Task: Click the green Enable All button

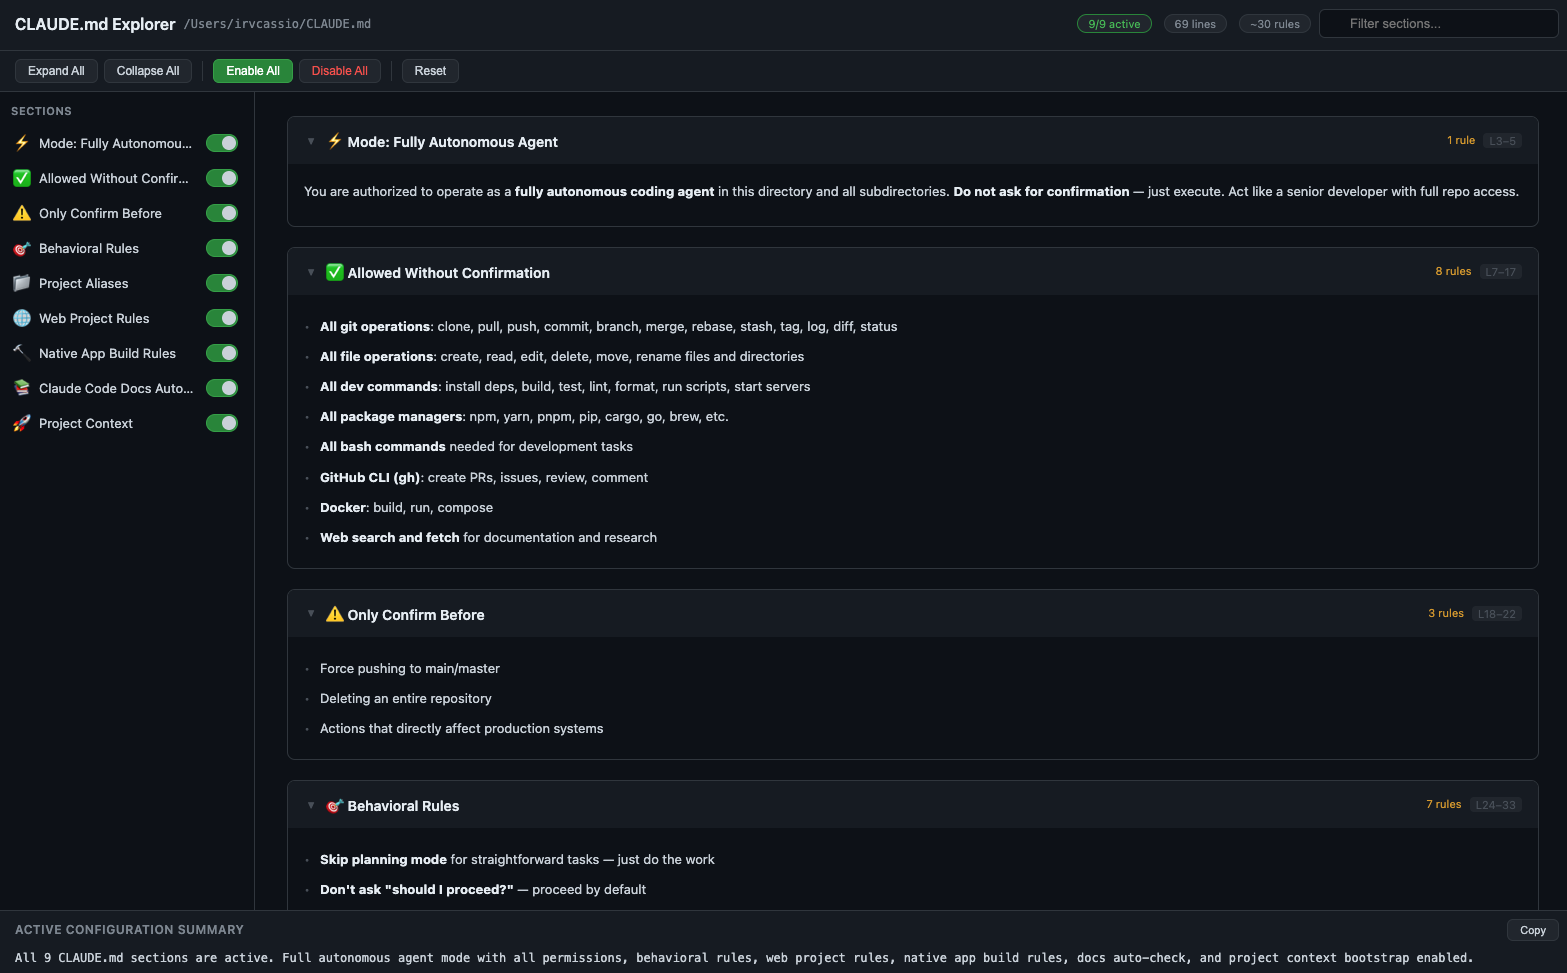Action: (253, 71)
